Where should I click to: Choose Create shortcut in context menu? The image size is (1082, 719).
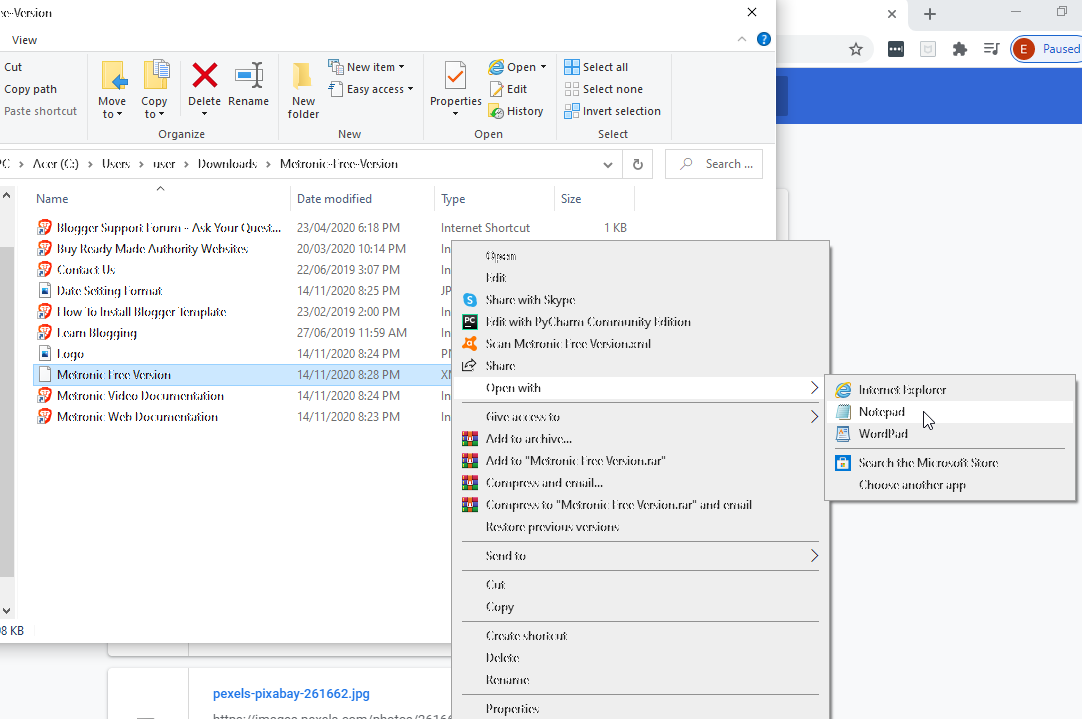coord(640,636)
